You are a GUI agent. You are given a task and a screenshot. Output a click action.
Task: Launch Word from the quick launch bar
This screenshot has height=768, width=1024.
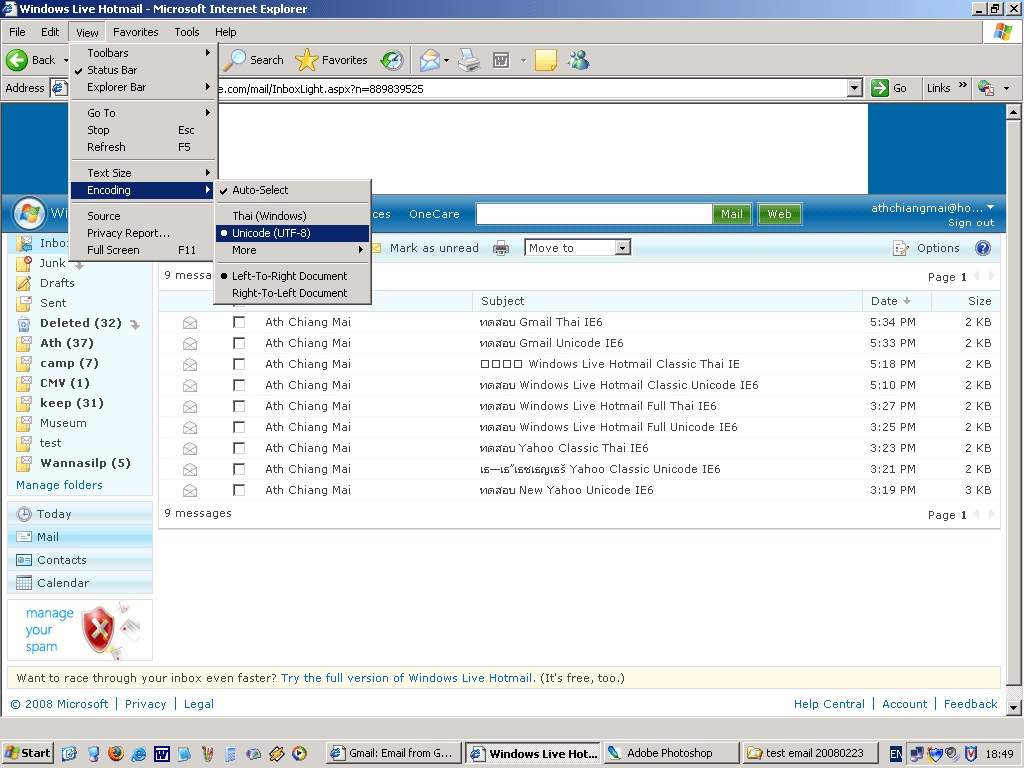coord(162,754)
